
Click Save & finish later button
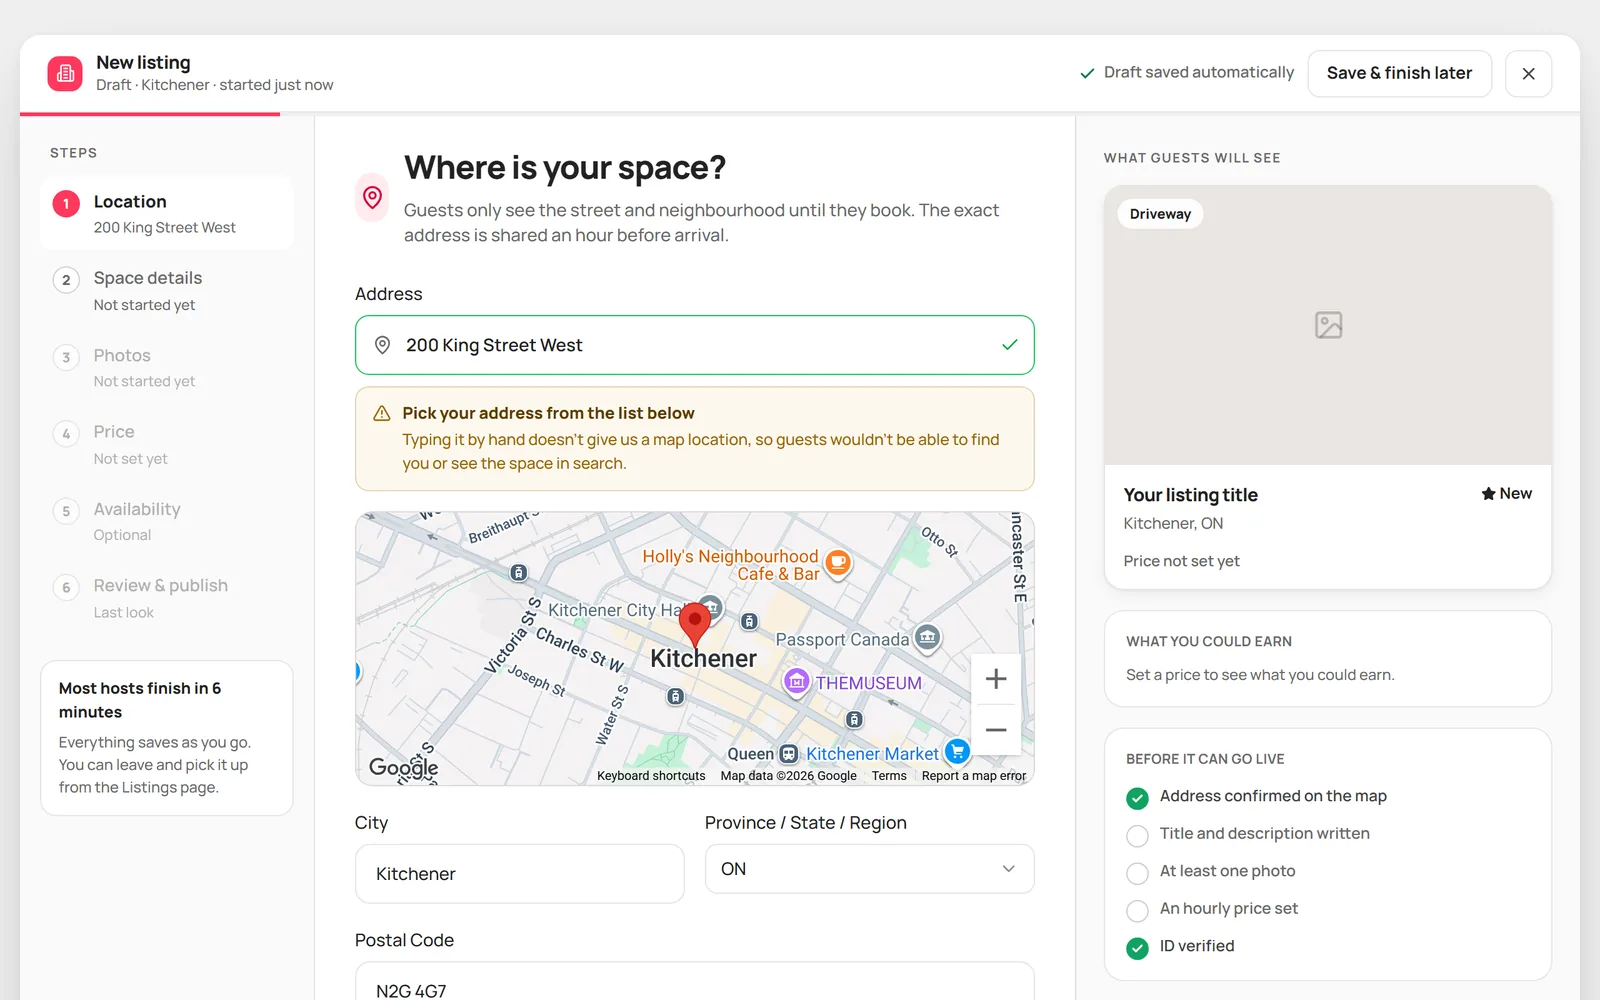tap(1399, 73)
